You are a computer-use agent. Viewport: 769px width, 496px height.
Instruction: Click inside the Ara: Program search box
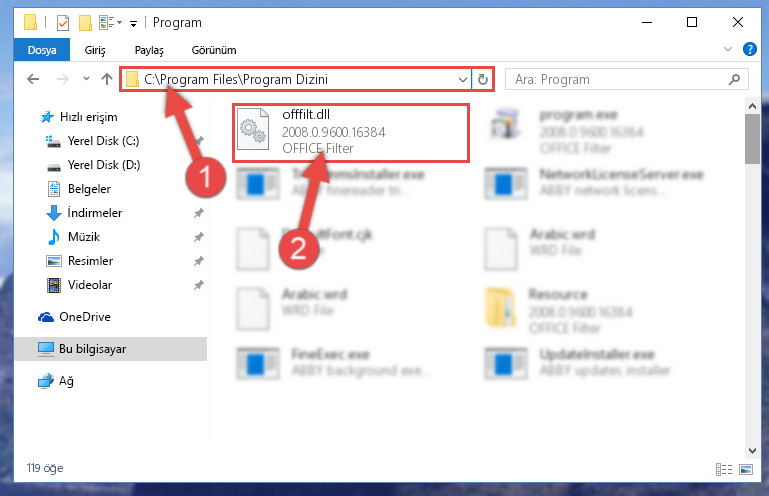617,79
